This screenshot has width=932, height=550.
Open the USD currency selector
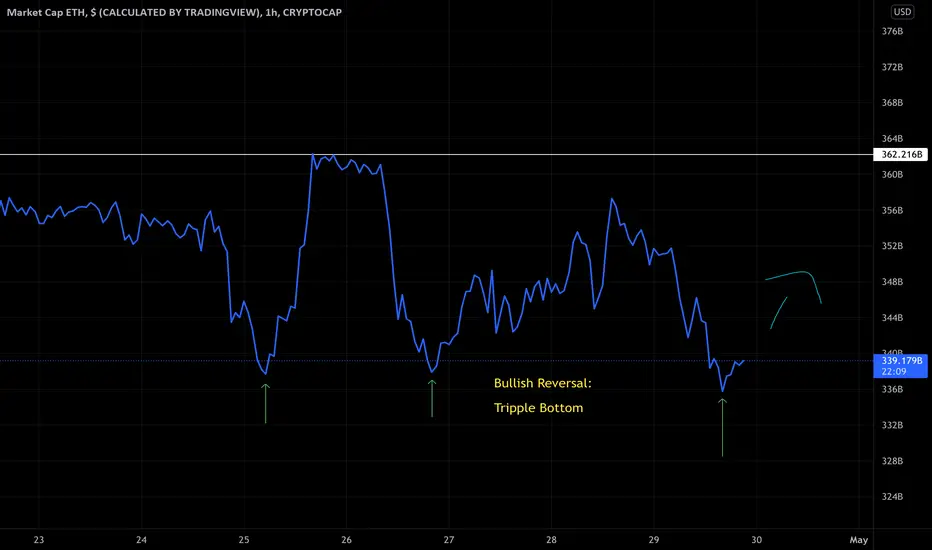click(902, 12)
